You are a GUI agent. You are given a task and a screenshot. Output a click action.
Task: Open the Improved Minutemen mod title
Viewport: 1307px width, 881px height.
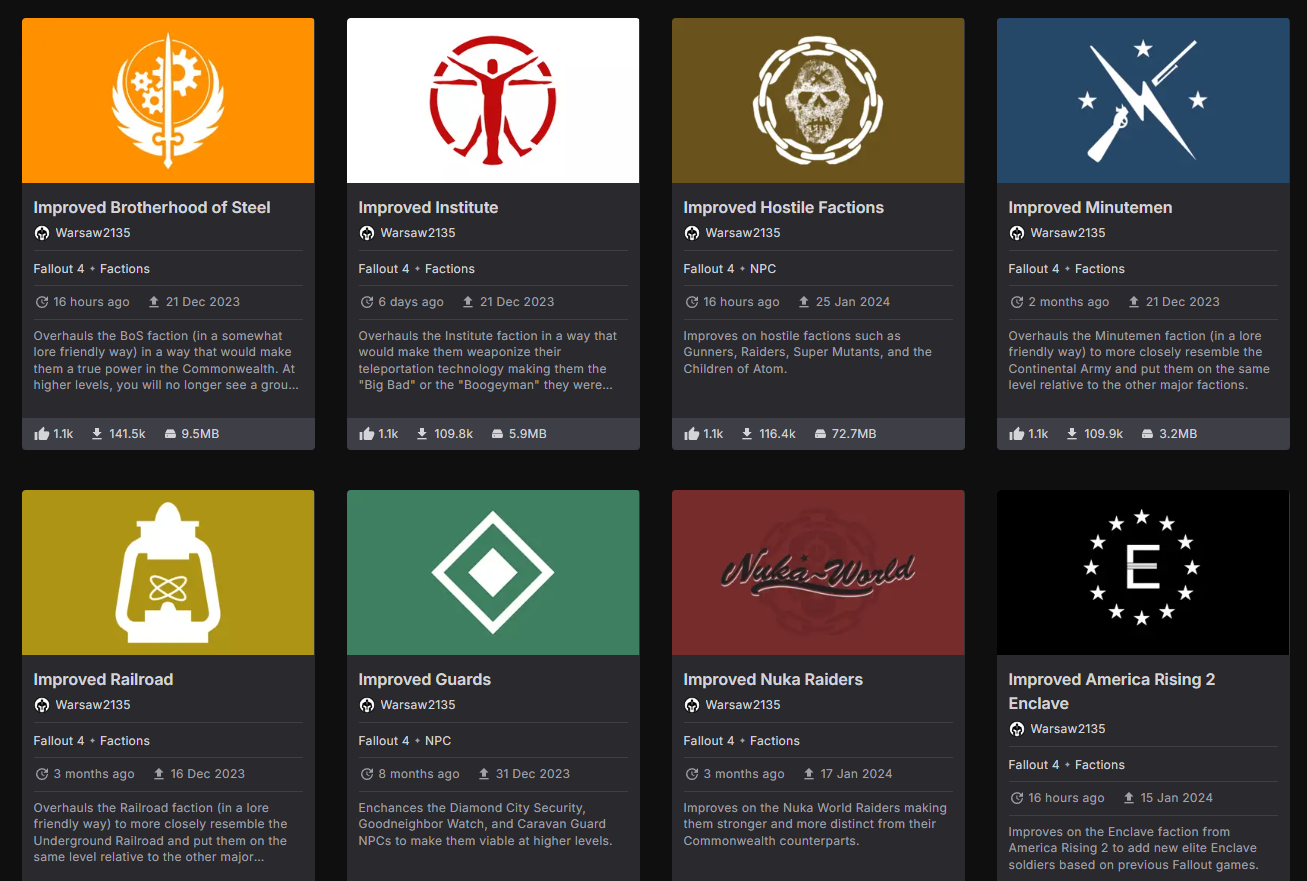1090,208
